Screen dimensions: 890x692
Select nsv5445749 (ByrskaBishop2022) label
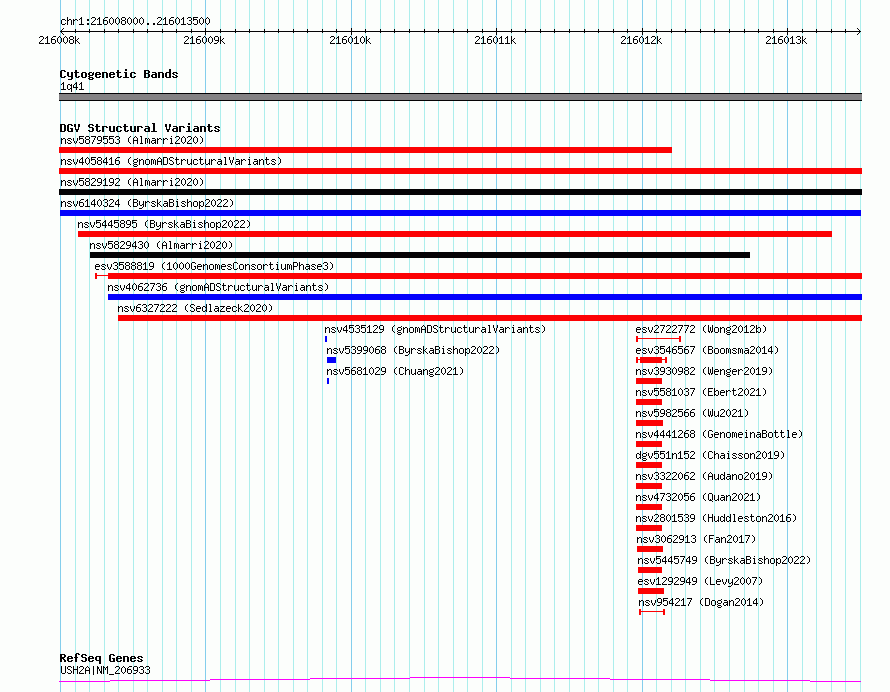click(x=724, y=560)
